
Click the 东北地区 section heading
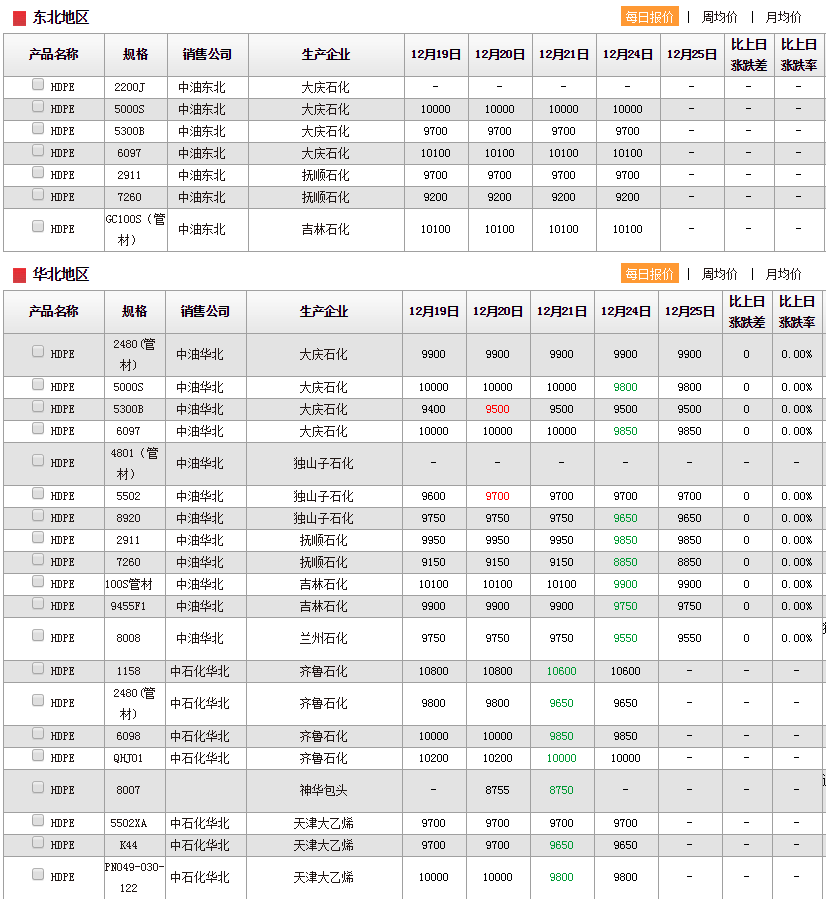tap(61, 17)
